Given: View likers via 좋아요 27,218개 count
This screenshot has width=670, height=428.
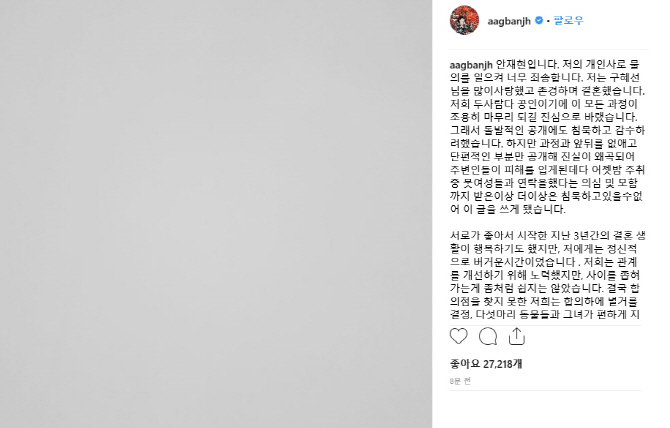Looking at the screenshot, I should point(486,364).
